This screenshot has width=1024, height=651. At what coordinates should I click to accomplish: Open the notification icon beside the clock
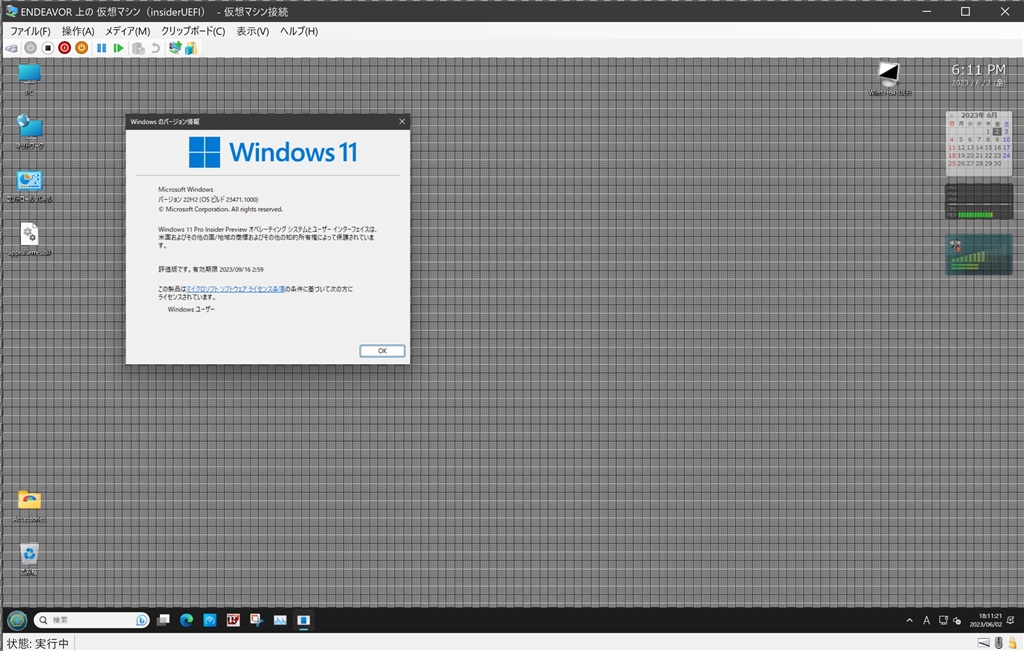[x=1011, y=620]
